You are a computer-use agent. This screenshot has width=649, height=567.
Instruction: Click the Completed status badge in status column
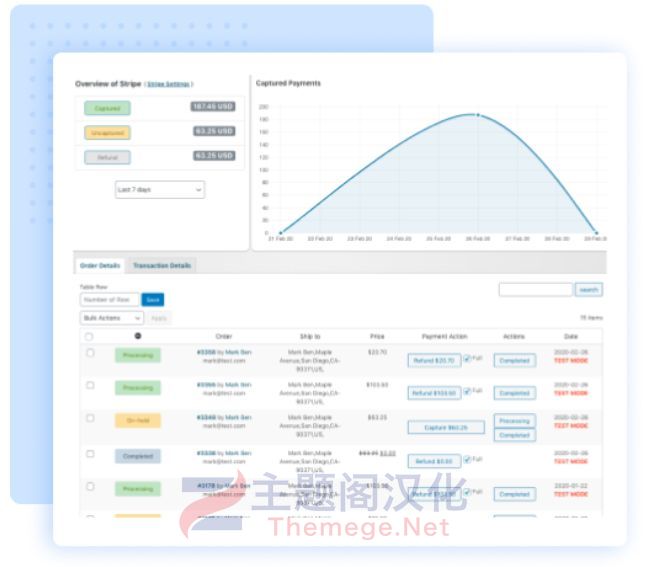pos(138,456)
